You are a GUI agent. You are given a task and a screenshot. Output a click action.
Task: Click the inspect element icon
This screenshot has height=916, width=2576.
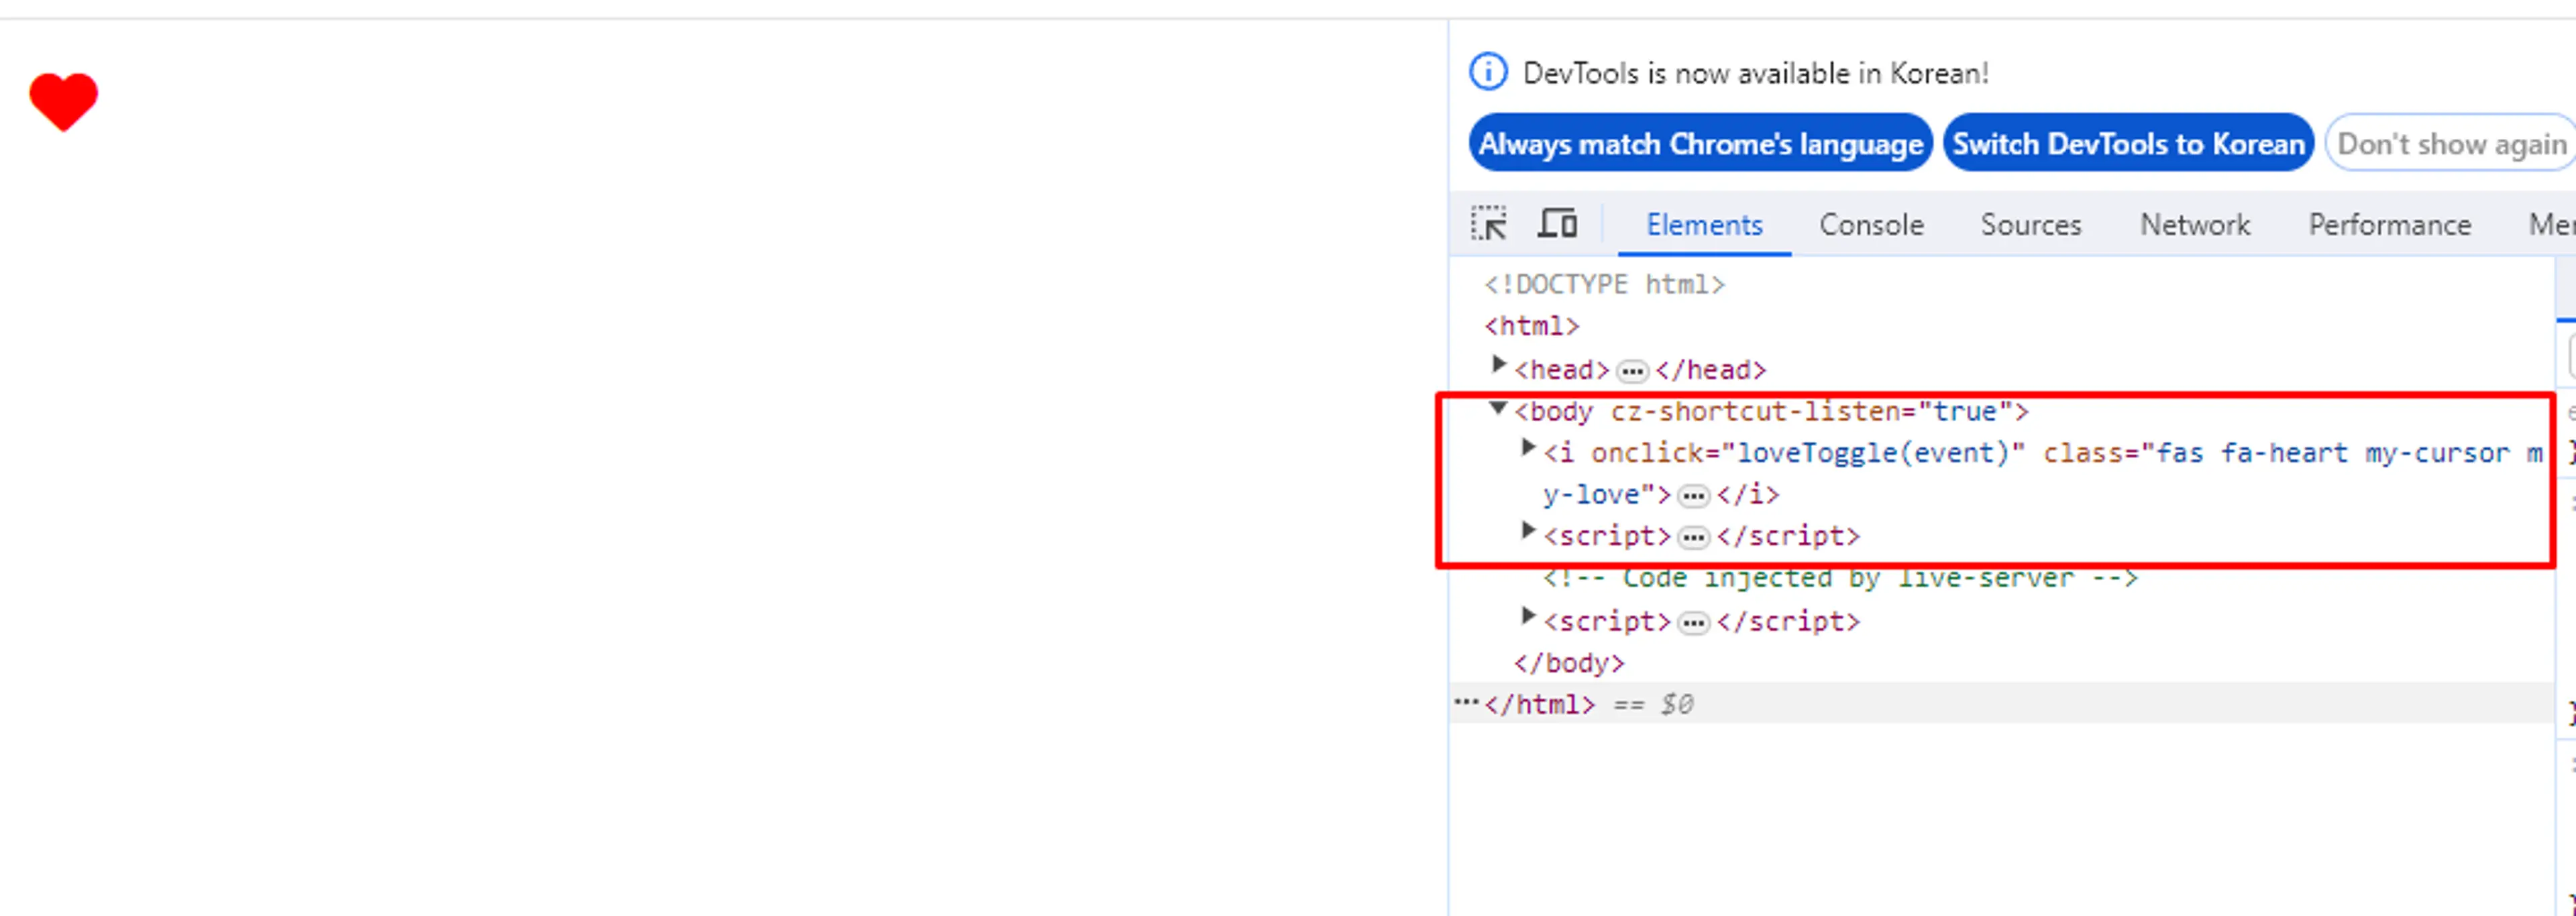pos(1490,225)
